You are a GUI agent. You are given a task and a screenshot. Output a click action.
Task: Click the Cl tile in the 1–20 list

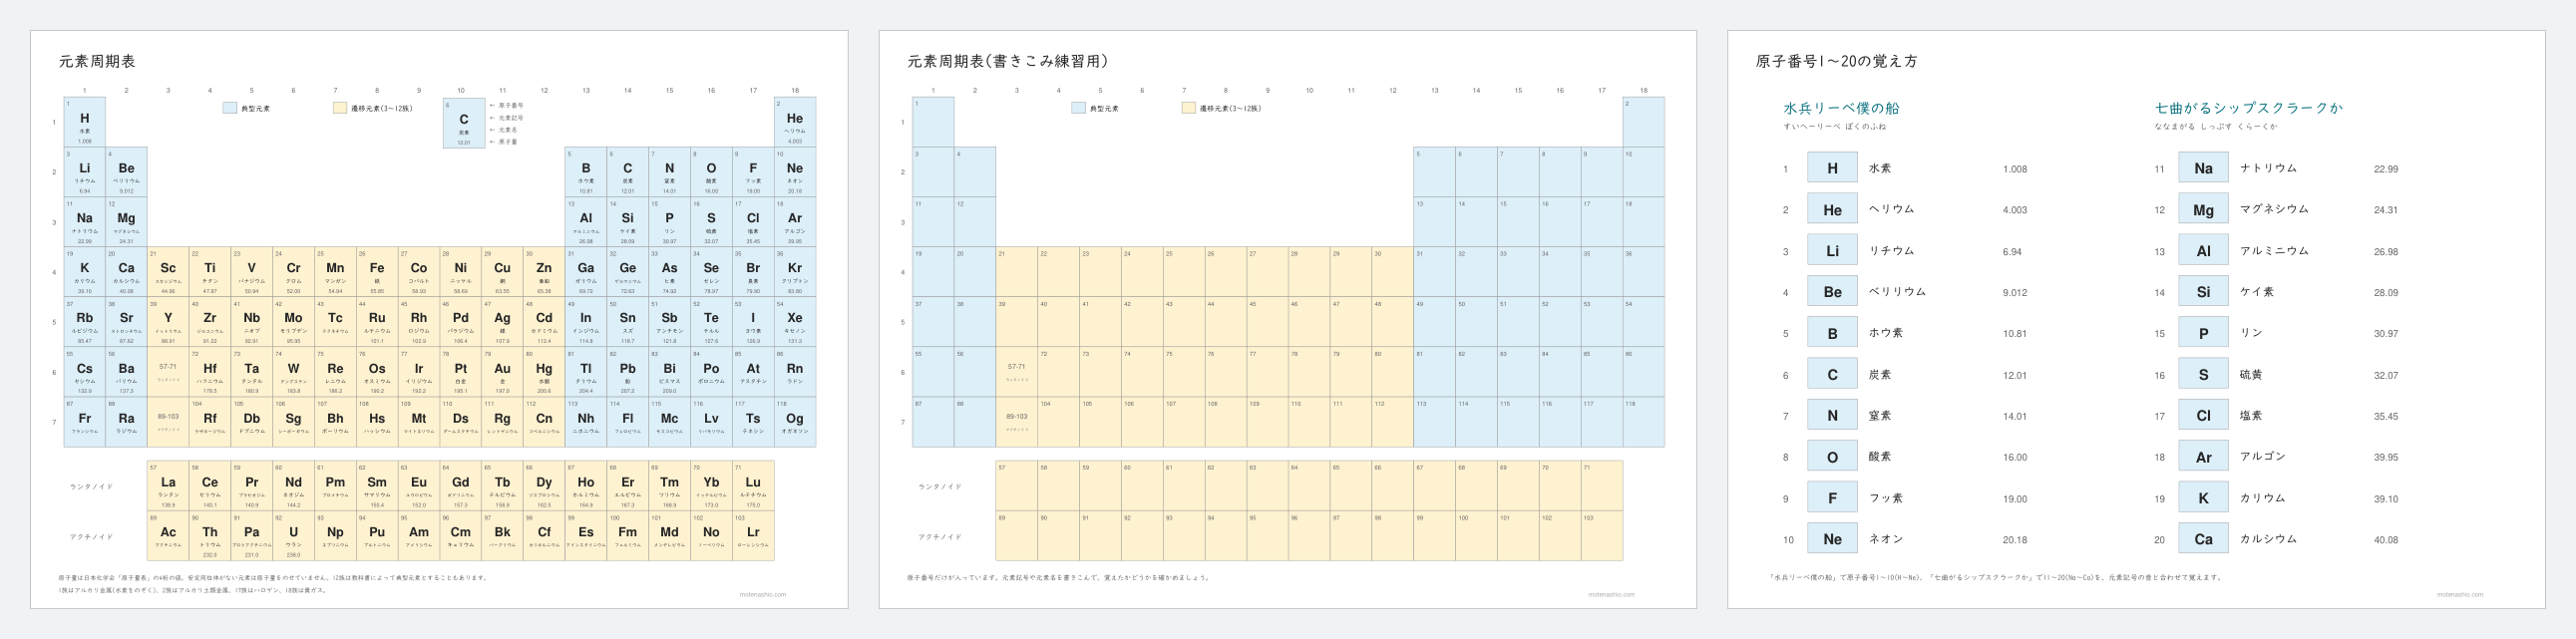click(2203, 415)
